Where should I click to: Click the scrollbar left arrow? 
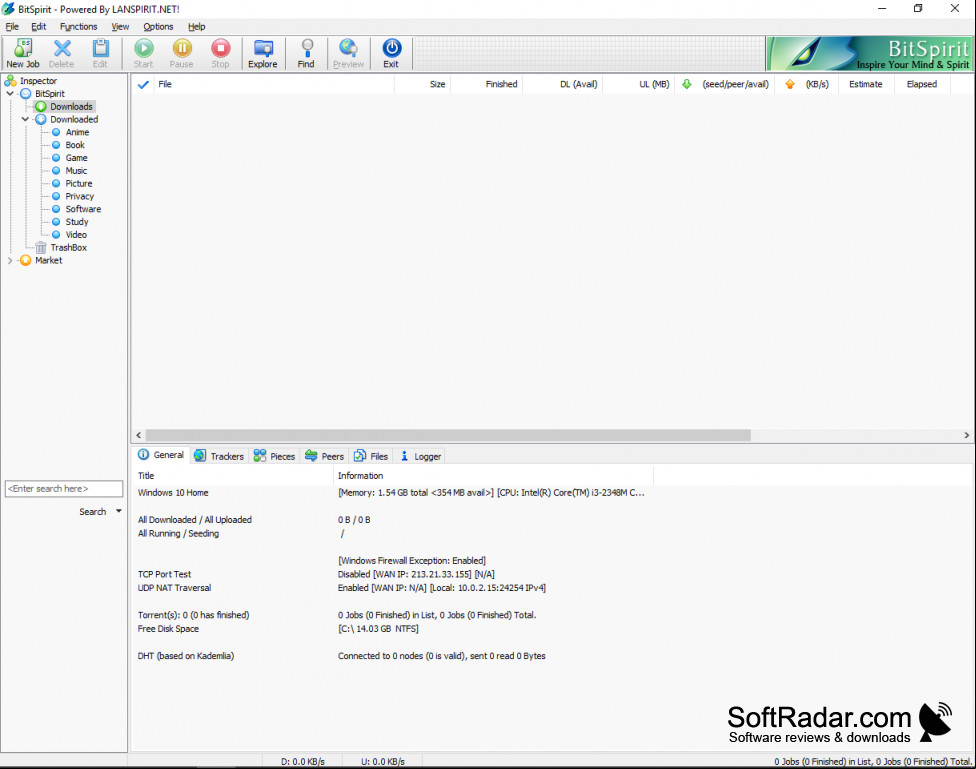139,435
